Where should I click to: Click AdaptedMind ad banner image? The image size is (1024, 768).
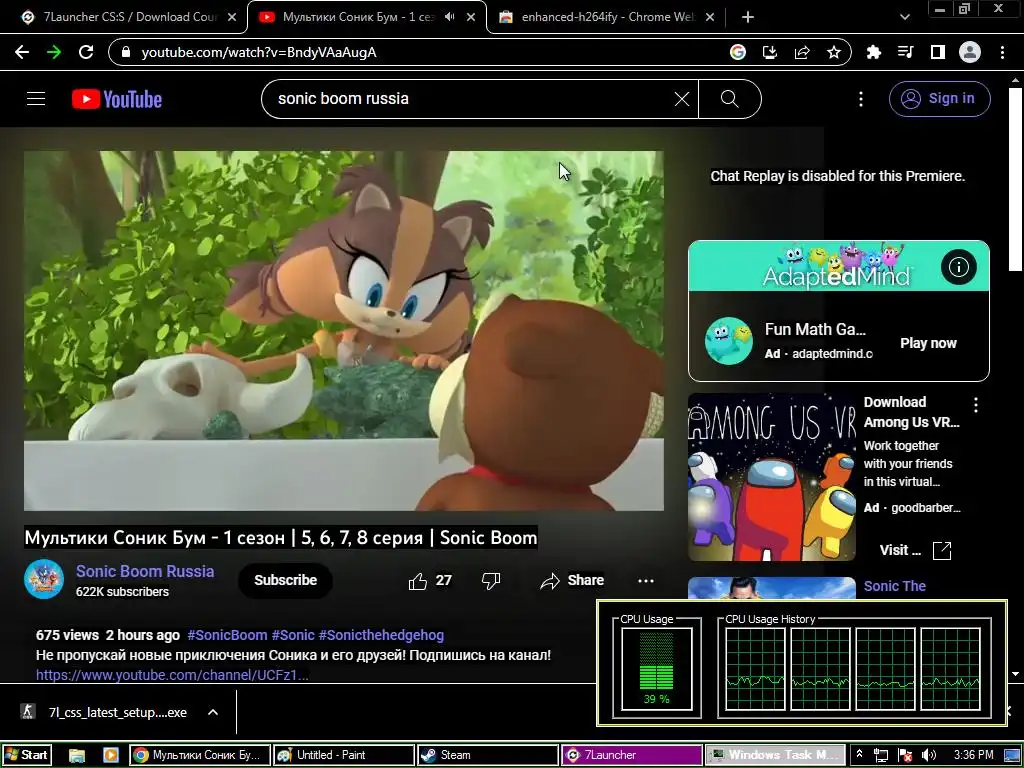click(838, 266)
